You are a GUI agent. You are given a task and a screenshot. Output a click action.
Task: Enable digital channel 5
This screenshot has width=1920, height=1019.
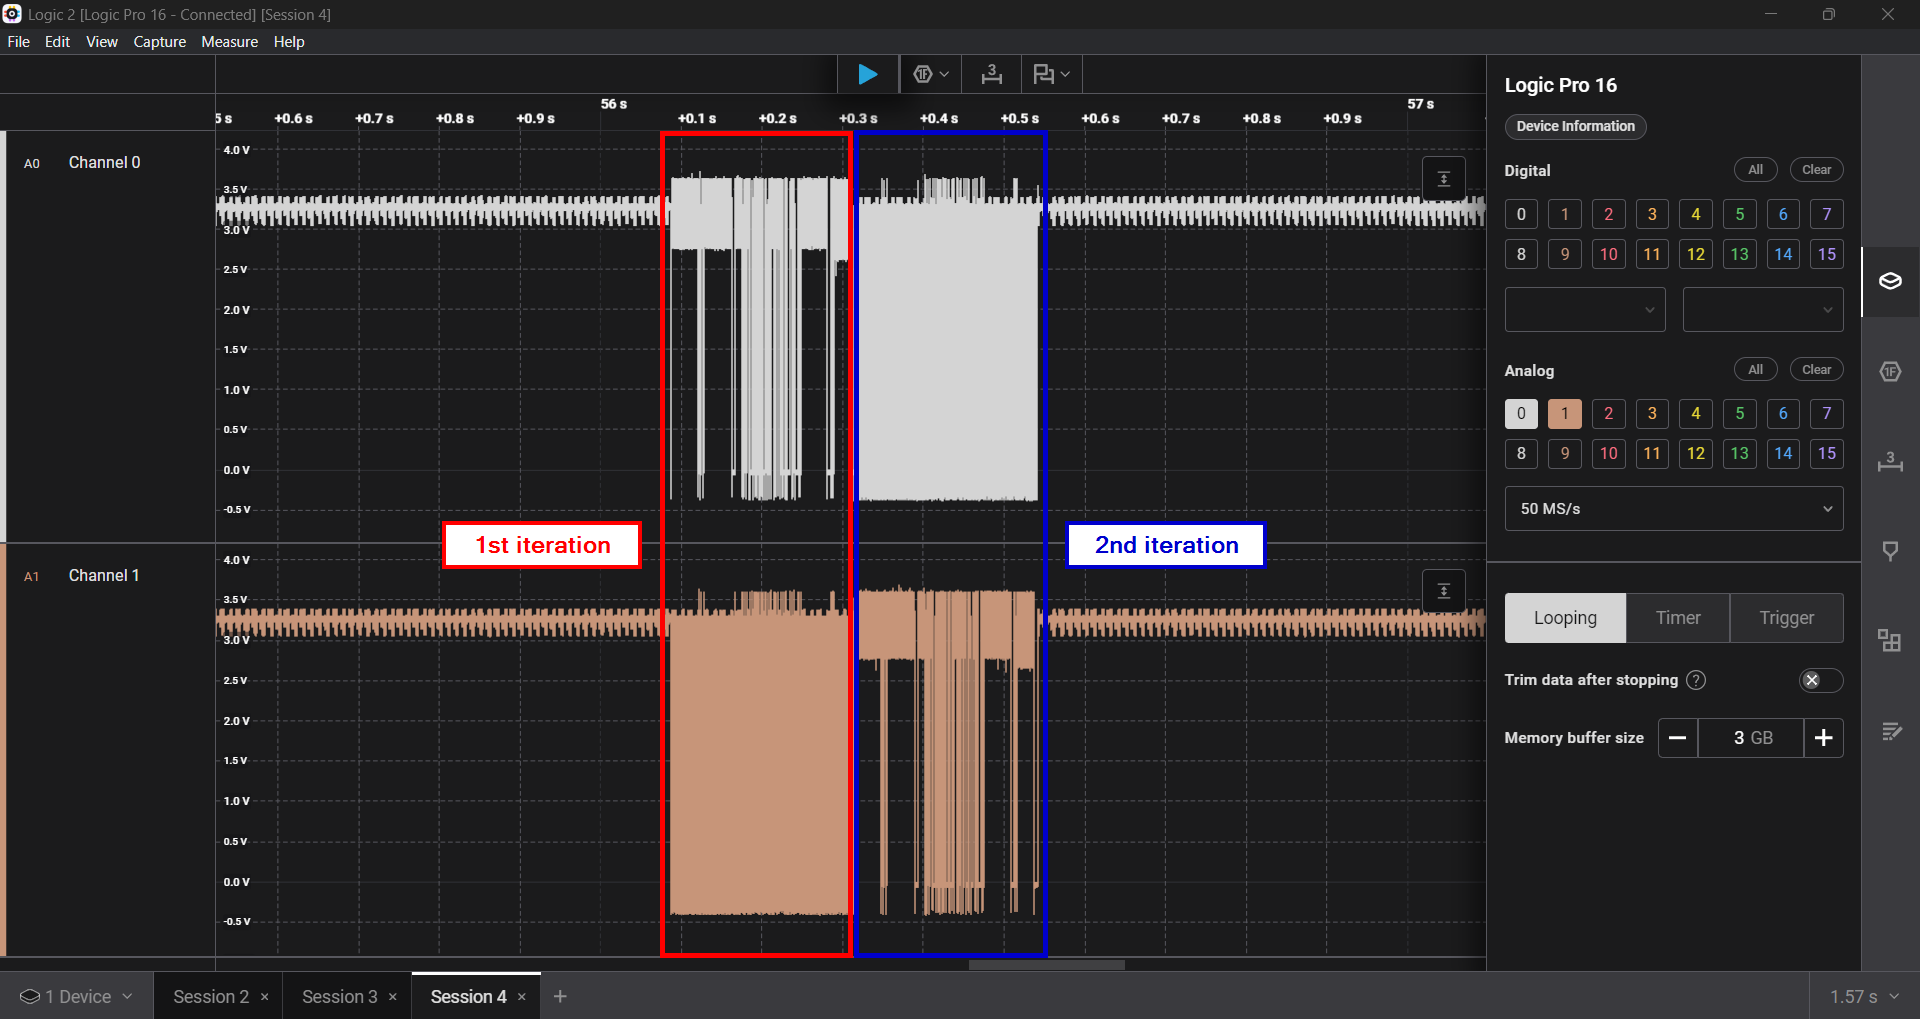(x=1739, y=214)
